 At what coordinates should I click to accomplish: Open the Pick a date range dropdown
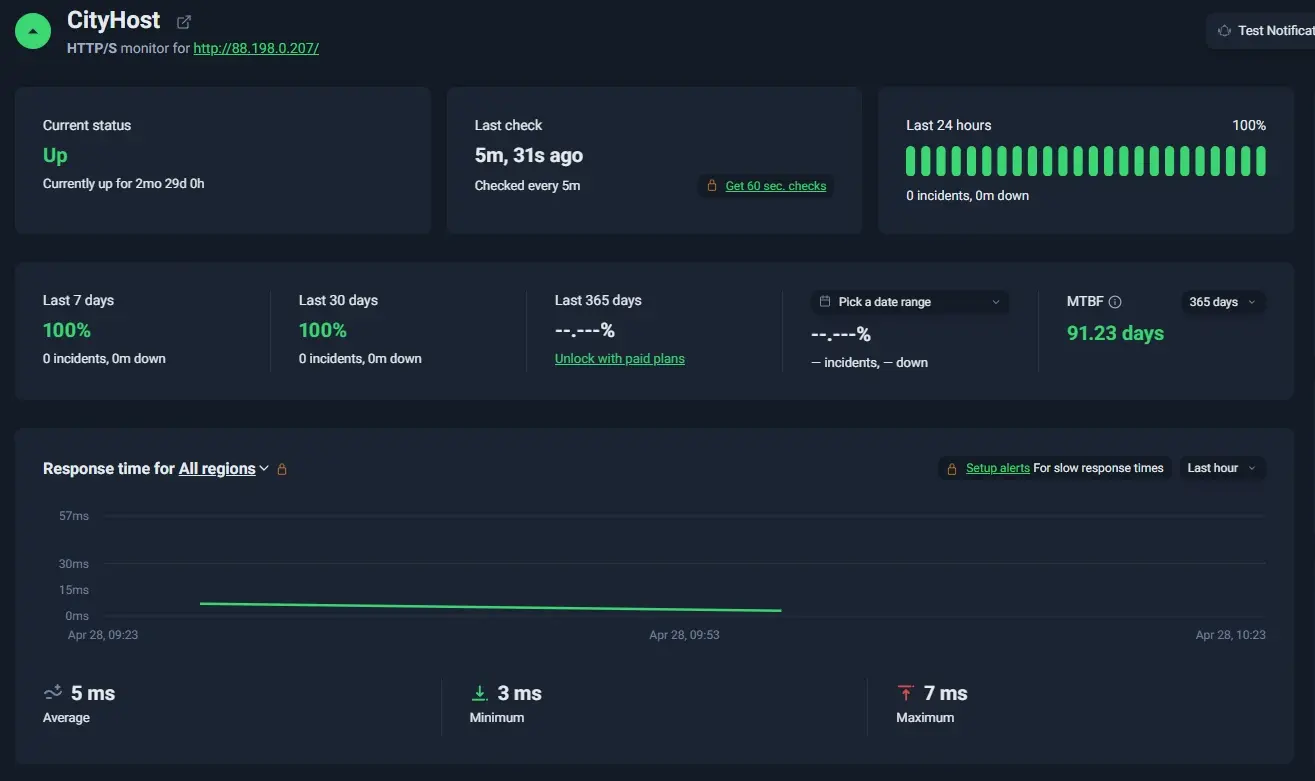909,302
